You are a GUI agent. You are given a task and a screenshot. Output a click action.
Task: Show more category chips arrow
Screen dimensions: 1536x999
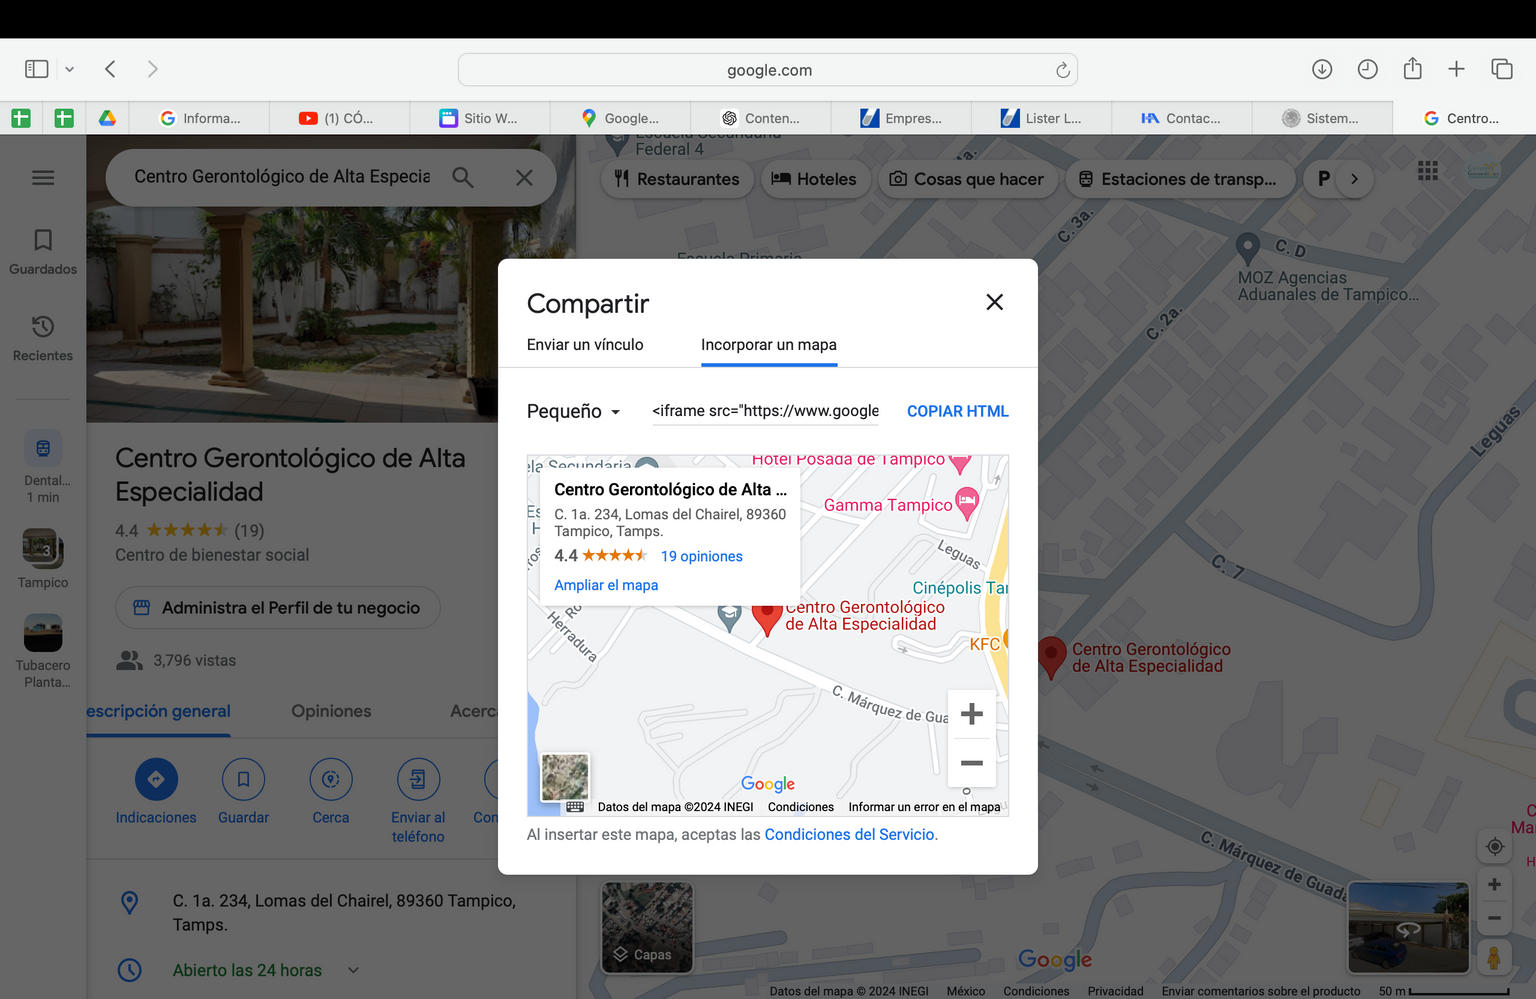pos(1354,179)
